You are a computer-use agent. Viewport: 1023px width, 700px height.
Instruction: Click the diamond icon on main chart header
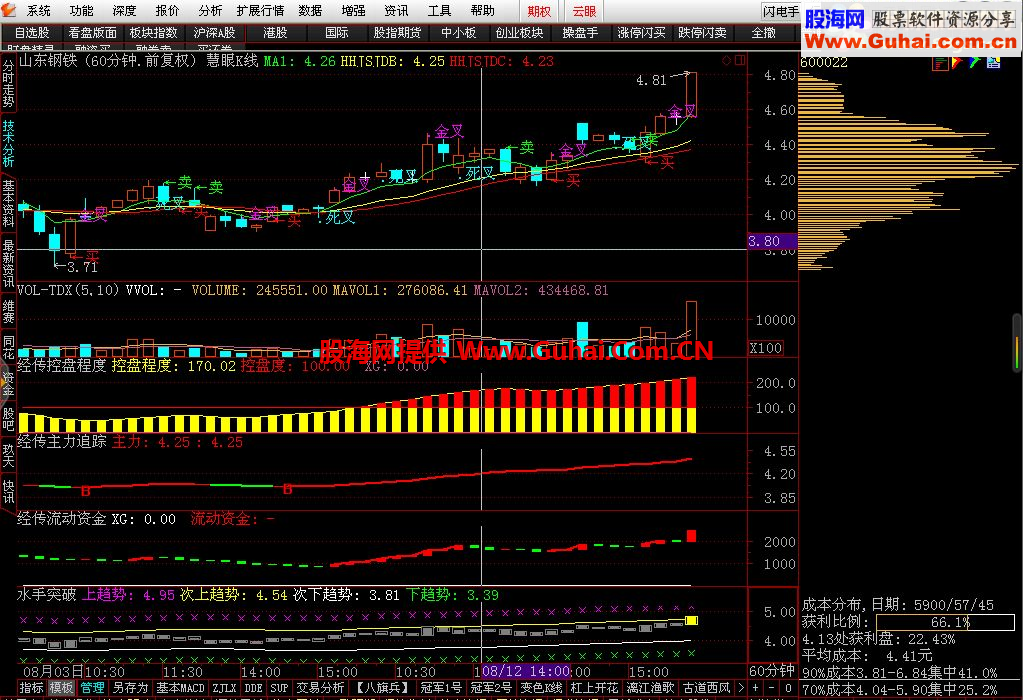click(726, 61)
